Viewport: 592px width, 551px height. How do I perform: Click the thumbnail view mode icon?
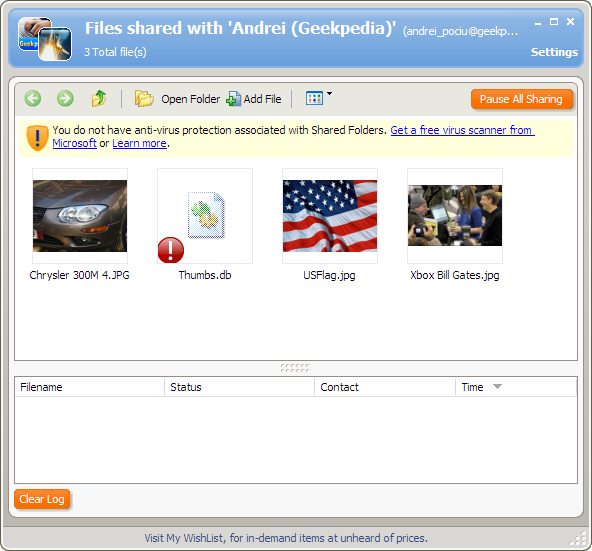[314, 99]
